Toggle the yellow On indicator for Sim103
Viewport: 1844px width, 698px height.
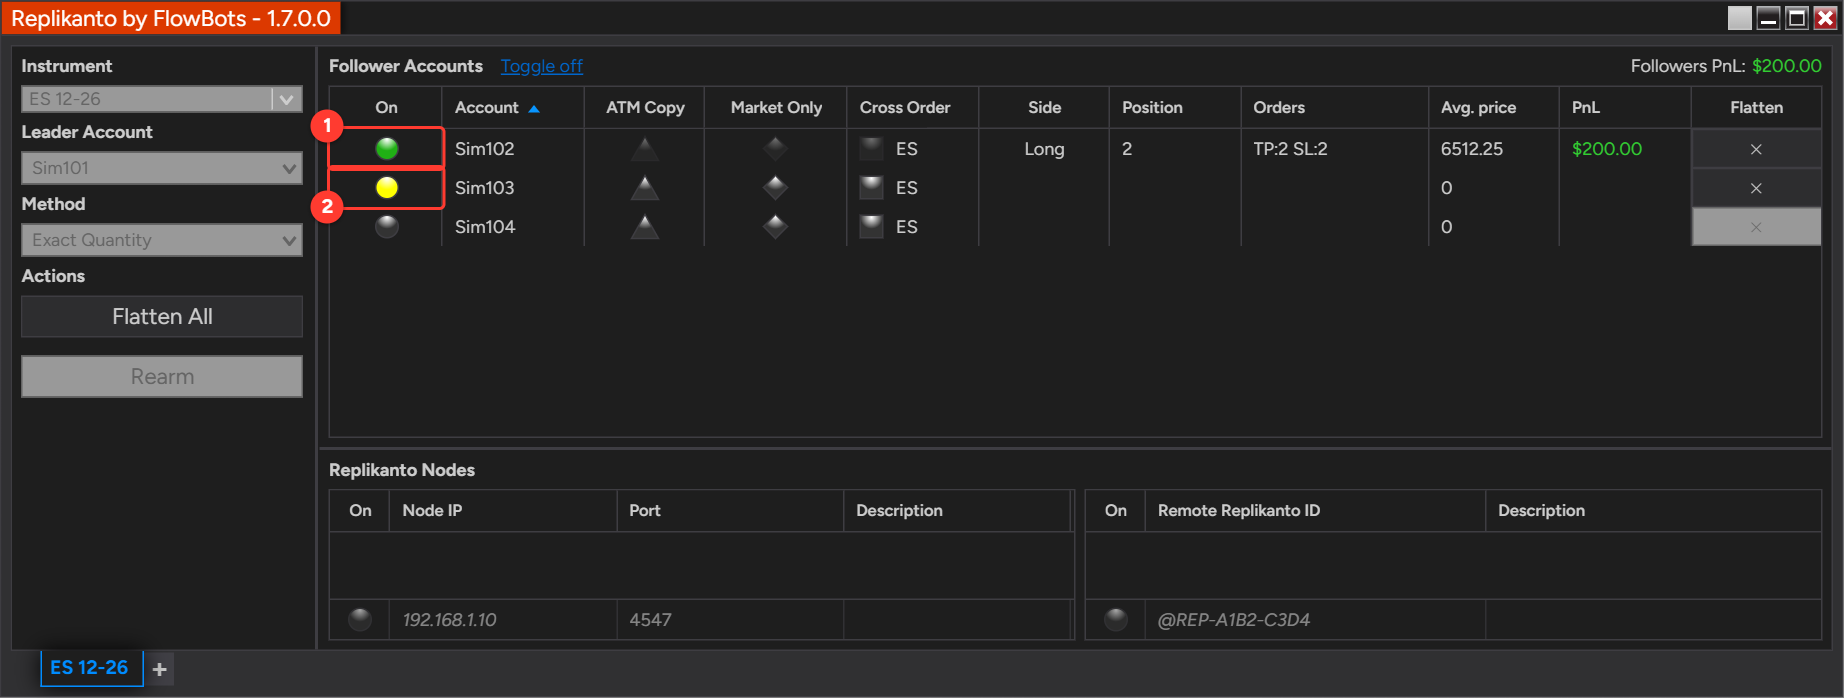point(387,188)
